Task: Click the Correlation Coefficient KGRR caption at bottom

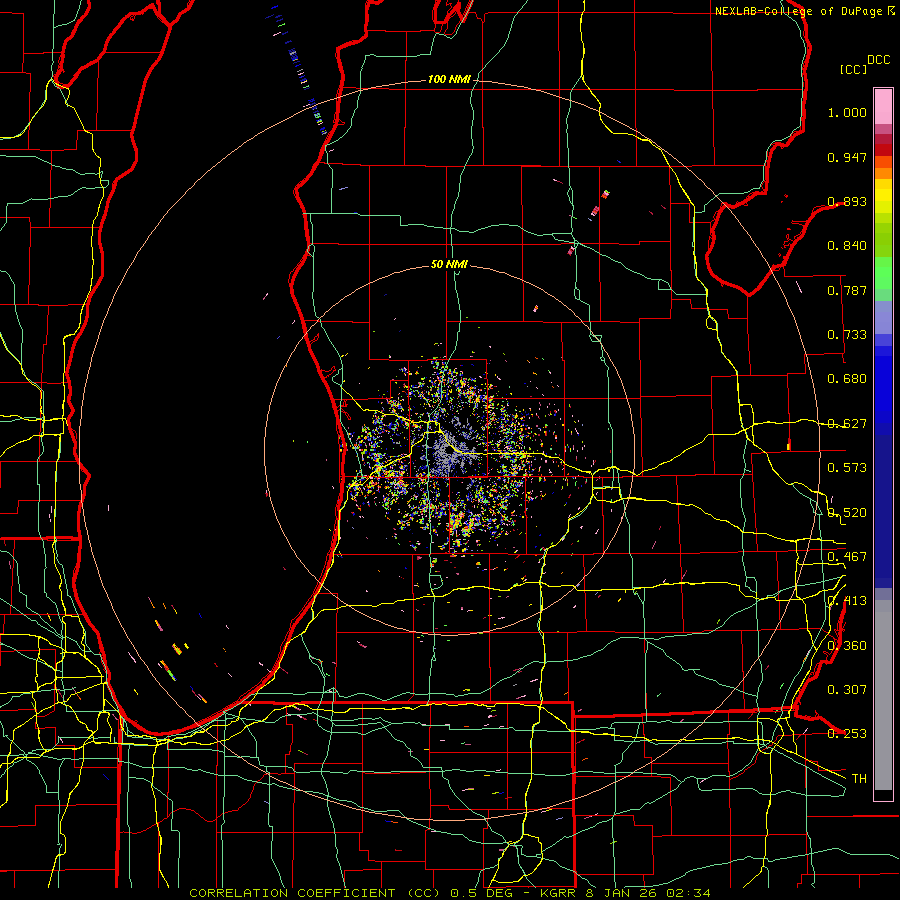Action: click(x=450, y=893)
